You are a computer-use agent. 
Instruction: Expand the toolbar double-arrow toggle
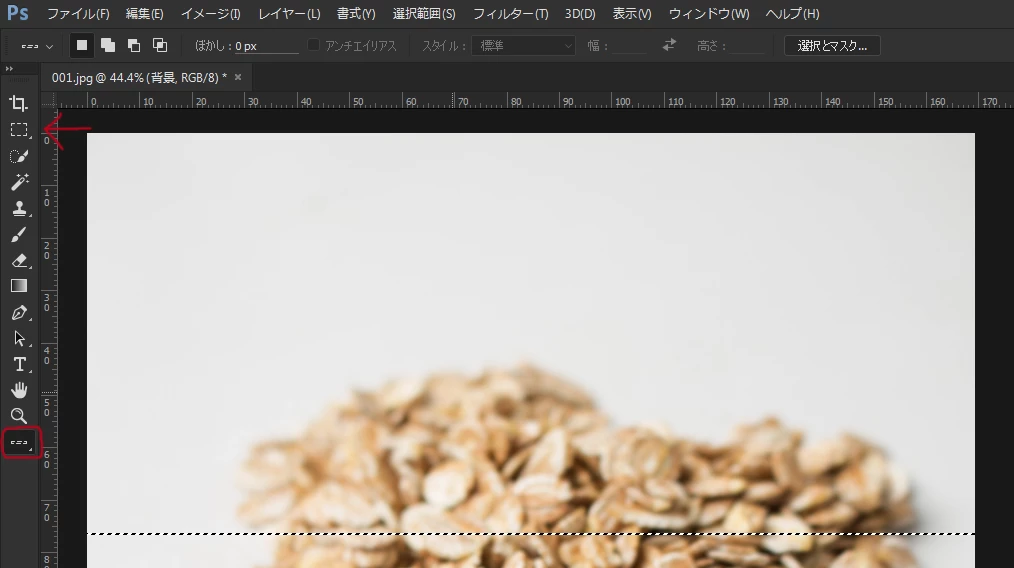click(x=9, y=69)
